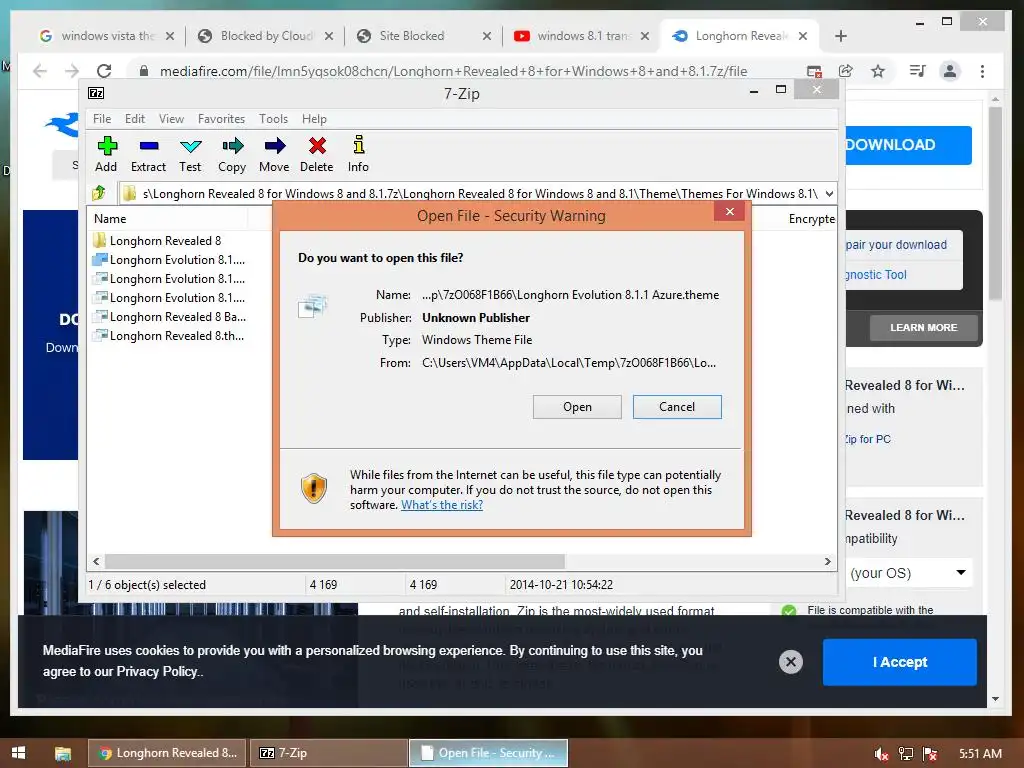Open Chrome media control icon
This screenshot has width=1024, height=768.
pyautogui.click(x=917, y=71)
